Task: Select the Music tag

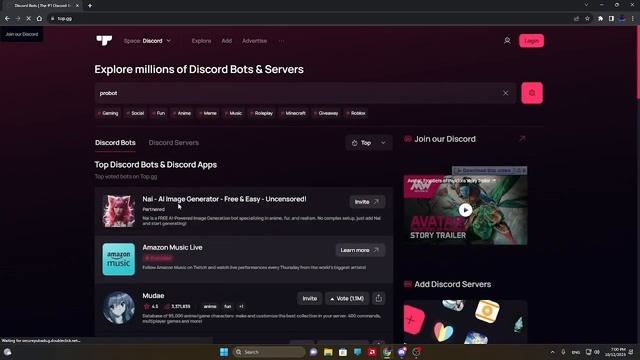Action: pos(234,113)
